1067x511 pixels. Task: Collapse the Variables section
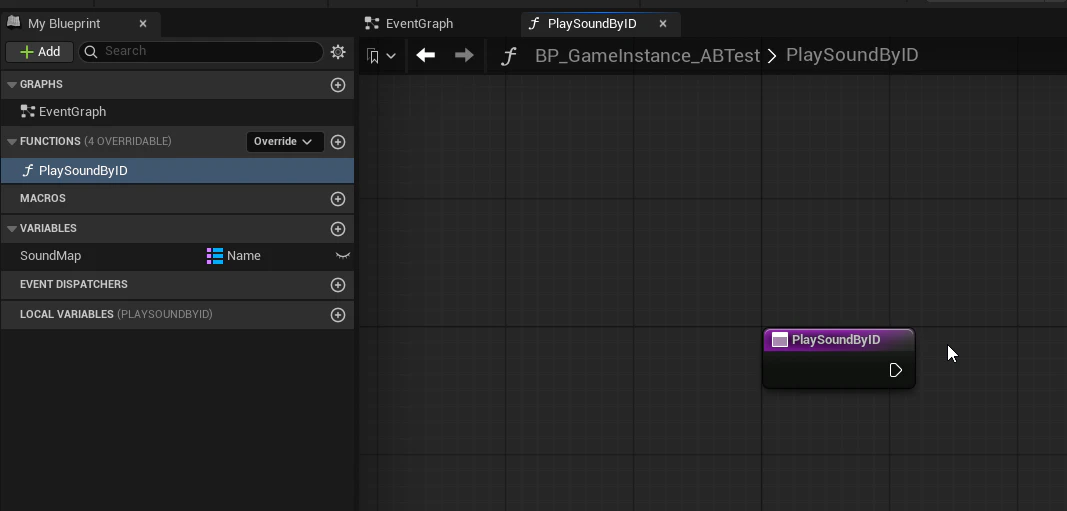(12, 229)
